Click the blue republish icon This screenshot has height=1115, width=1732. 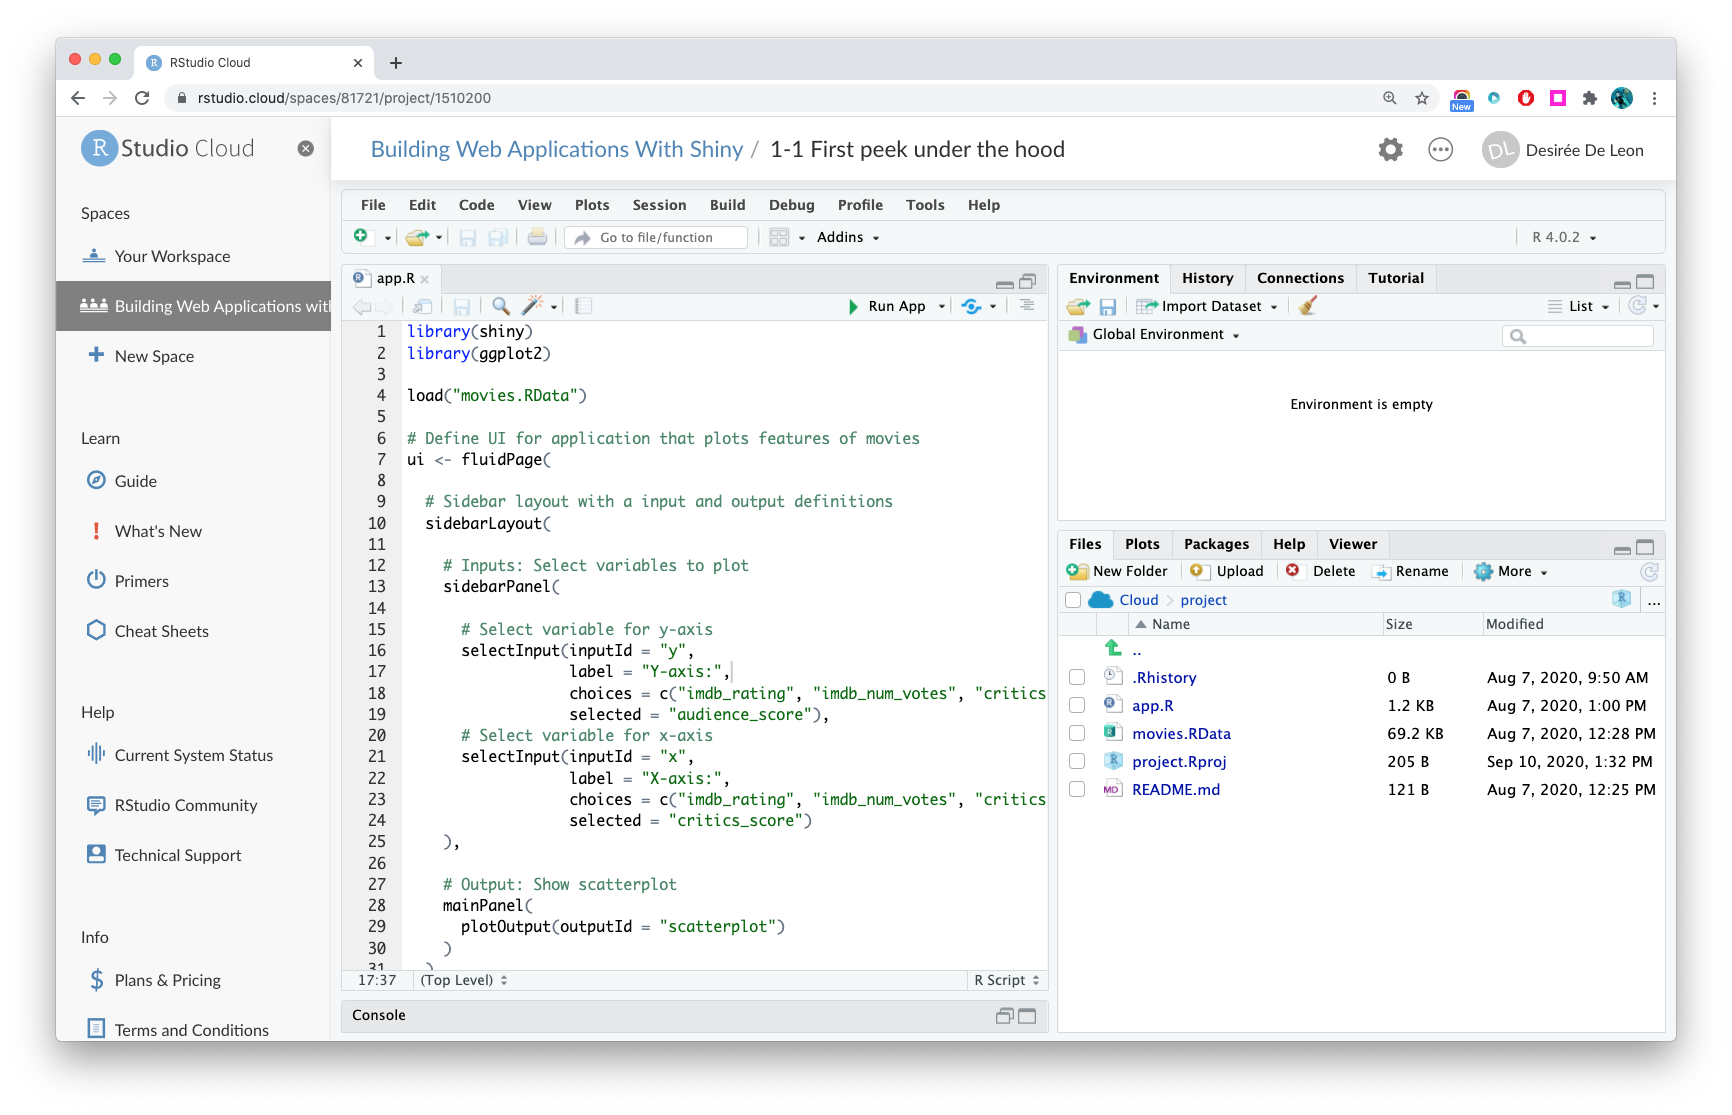(x=971, y=306)
